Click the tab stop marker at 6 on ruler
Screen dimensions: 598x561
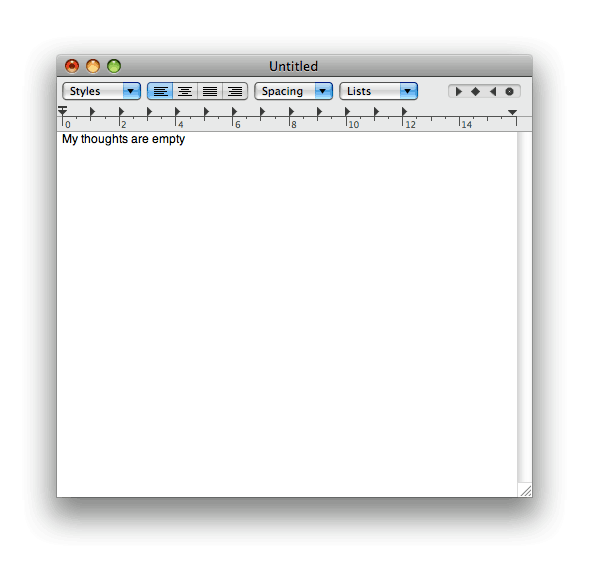point(234,111)
